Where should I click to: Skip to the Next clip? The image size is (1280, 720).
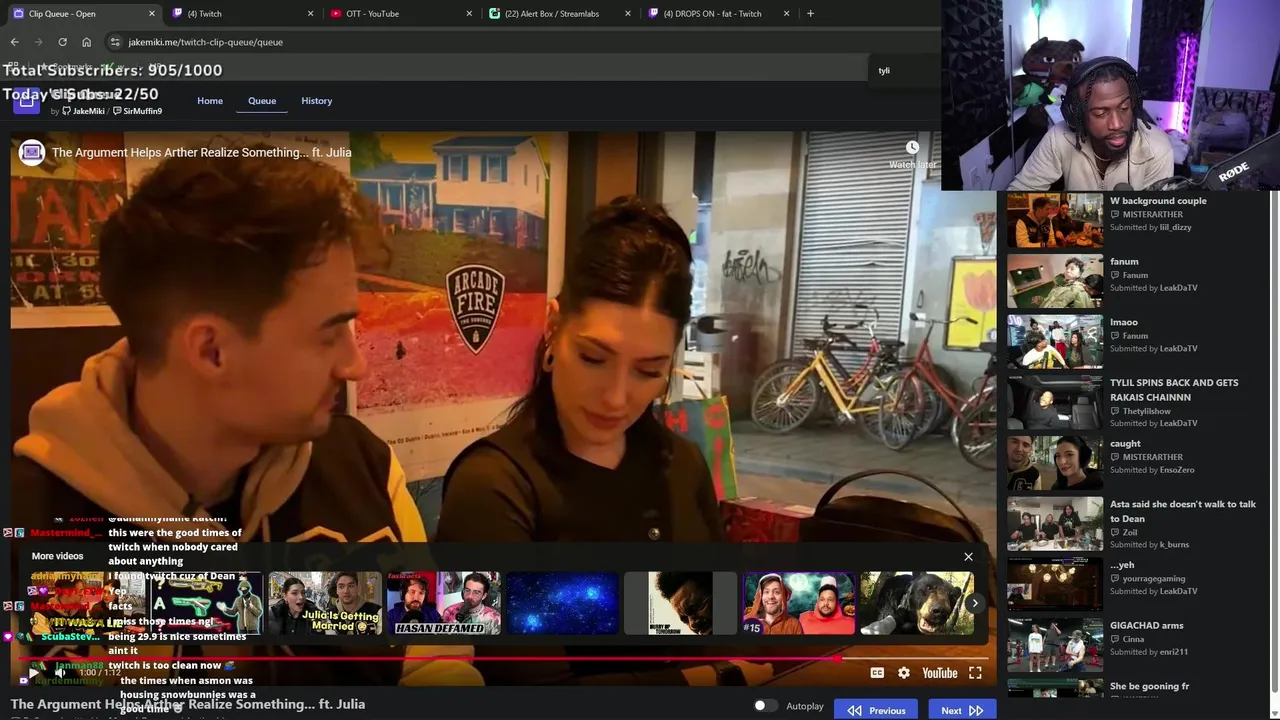[962, 710]
